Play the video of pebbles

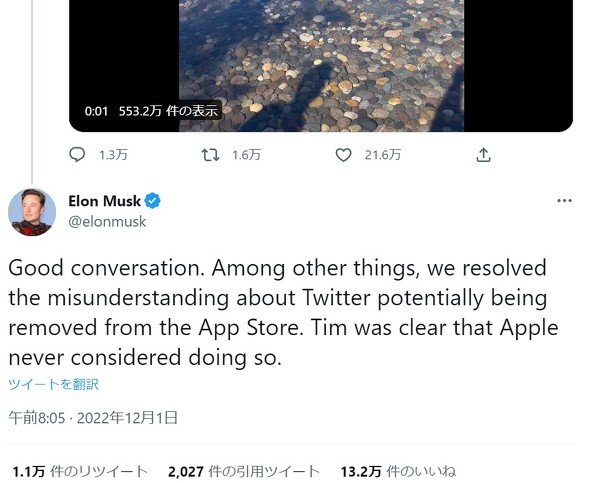321,66
